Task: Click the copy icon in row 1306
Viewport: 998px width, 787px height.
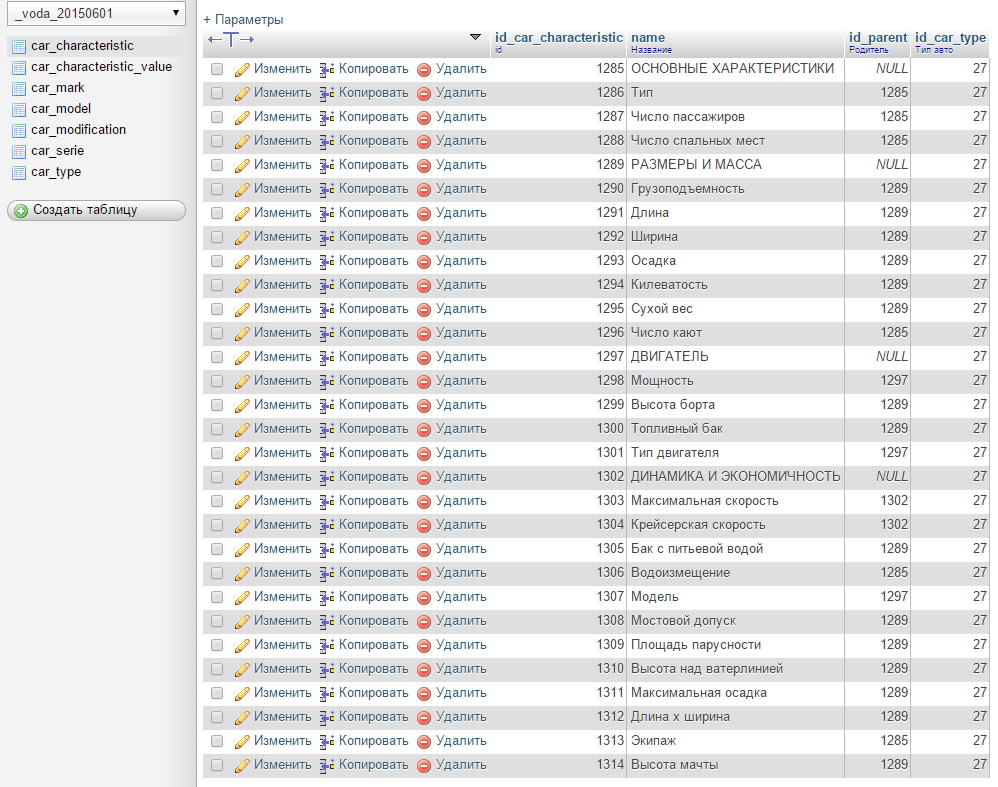Action: [x=327, y=574]
